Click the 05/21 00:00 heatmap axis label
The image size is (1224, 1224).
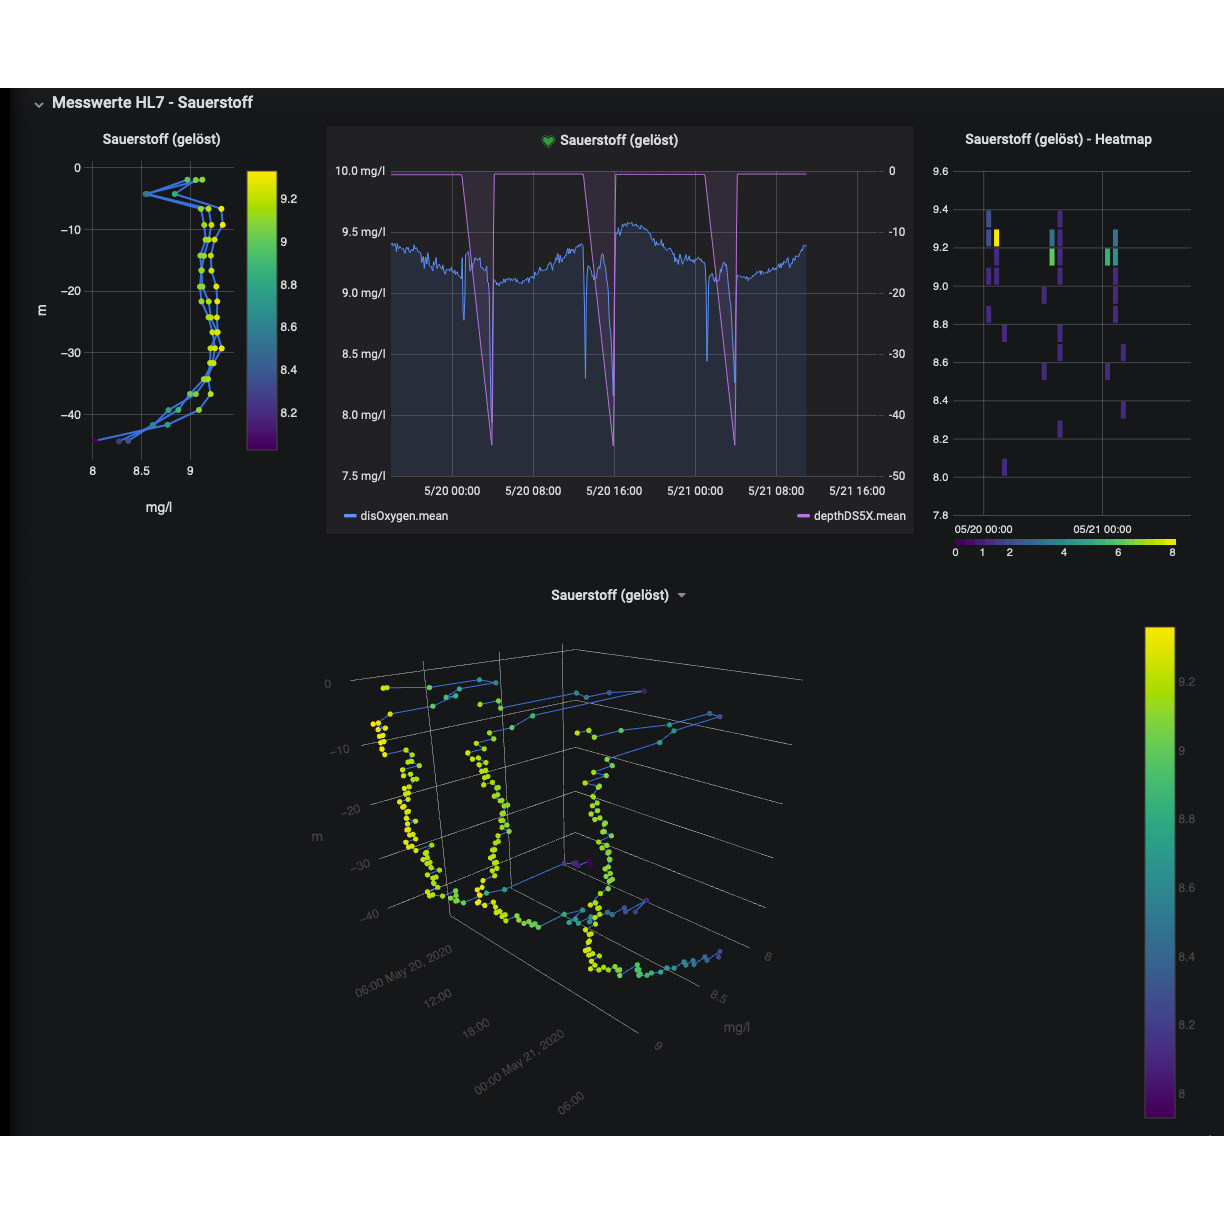pyautogui.click(x=1102, y=529)
